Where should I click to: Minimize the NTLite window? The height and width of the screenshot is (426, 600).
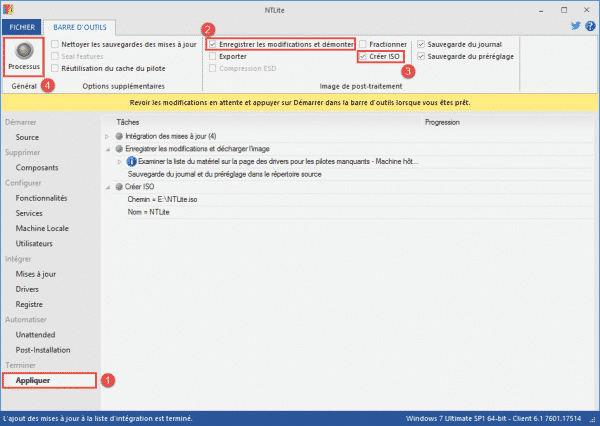coord(541,10)
